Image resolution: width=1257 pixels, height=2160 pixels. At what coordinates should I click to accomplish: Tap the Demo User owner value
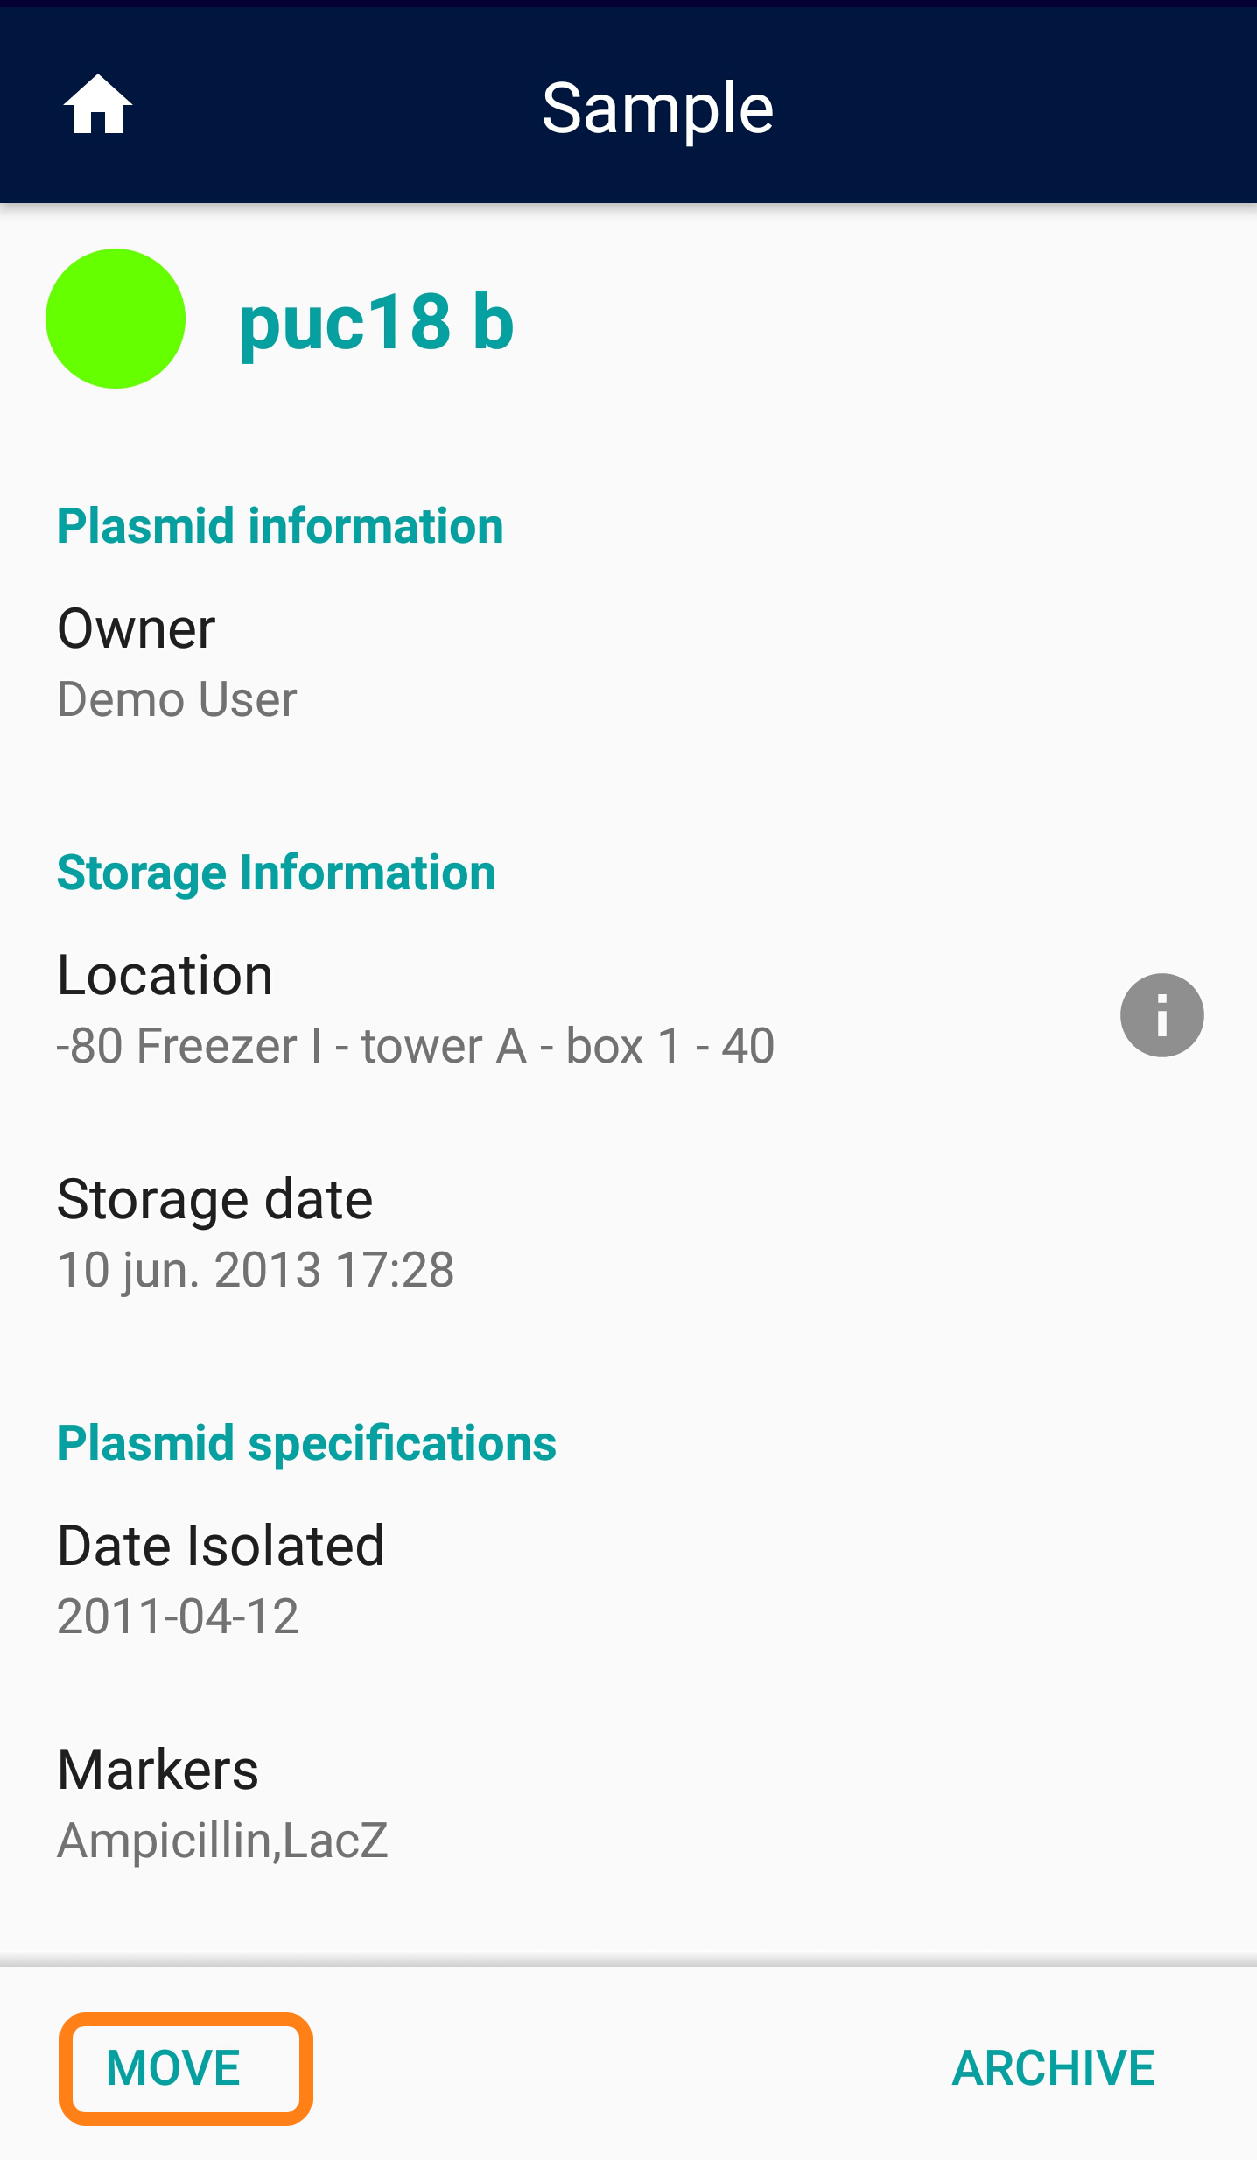tap(177, 699)
